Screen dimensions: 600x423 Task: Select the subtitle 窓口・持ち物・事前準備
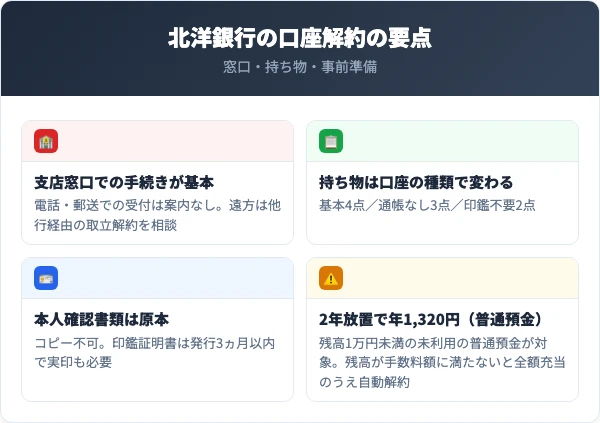pos(300,67)
